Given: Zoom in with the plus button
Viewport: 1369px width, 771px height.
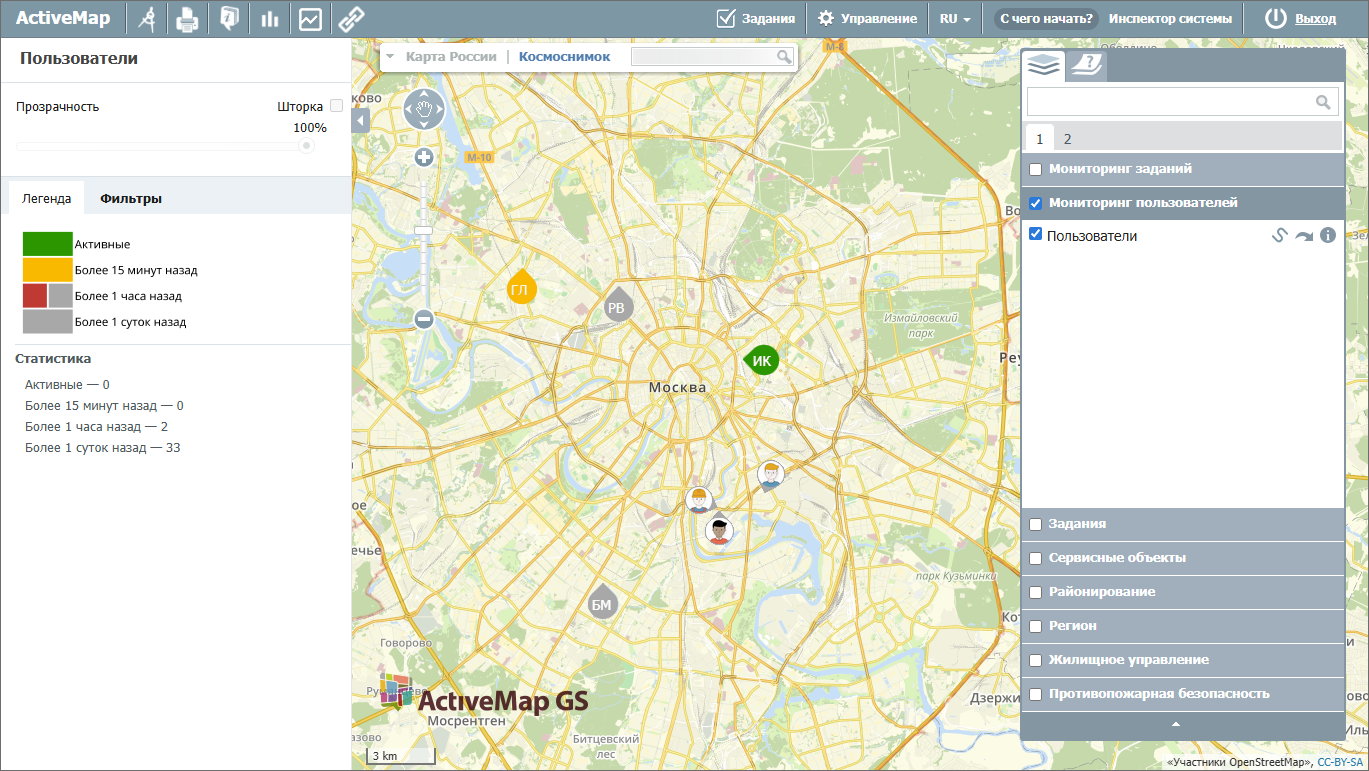Looking at the screenshot, I should 424,157.
